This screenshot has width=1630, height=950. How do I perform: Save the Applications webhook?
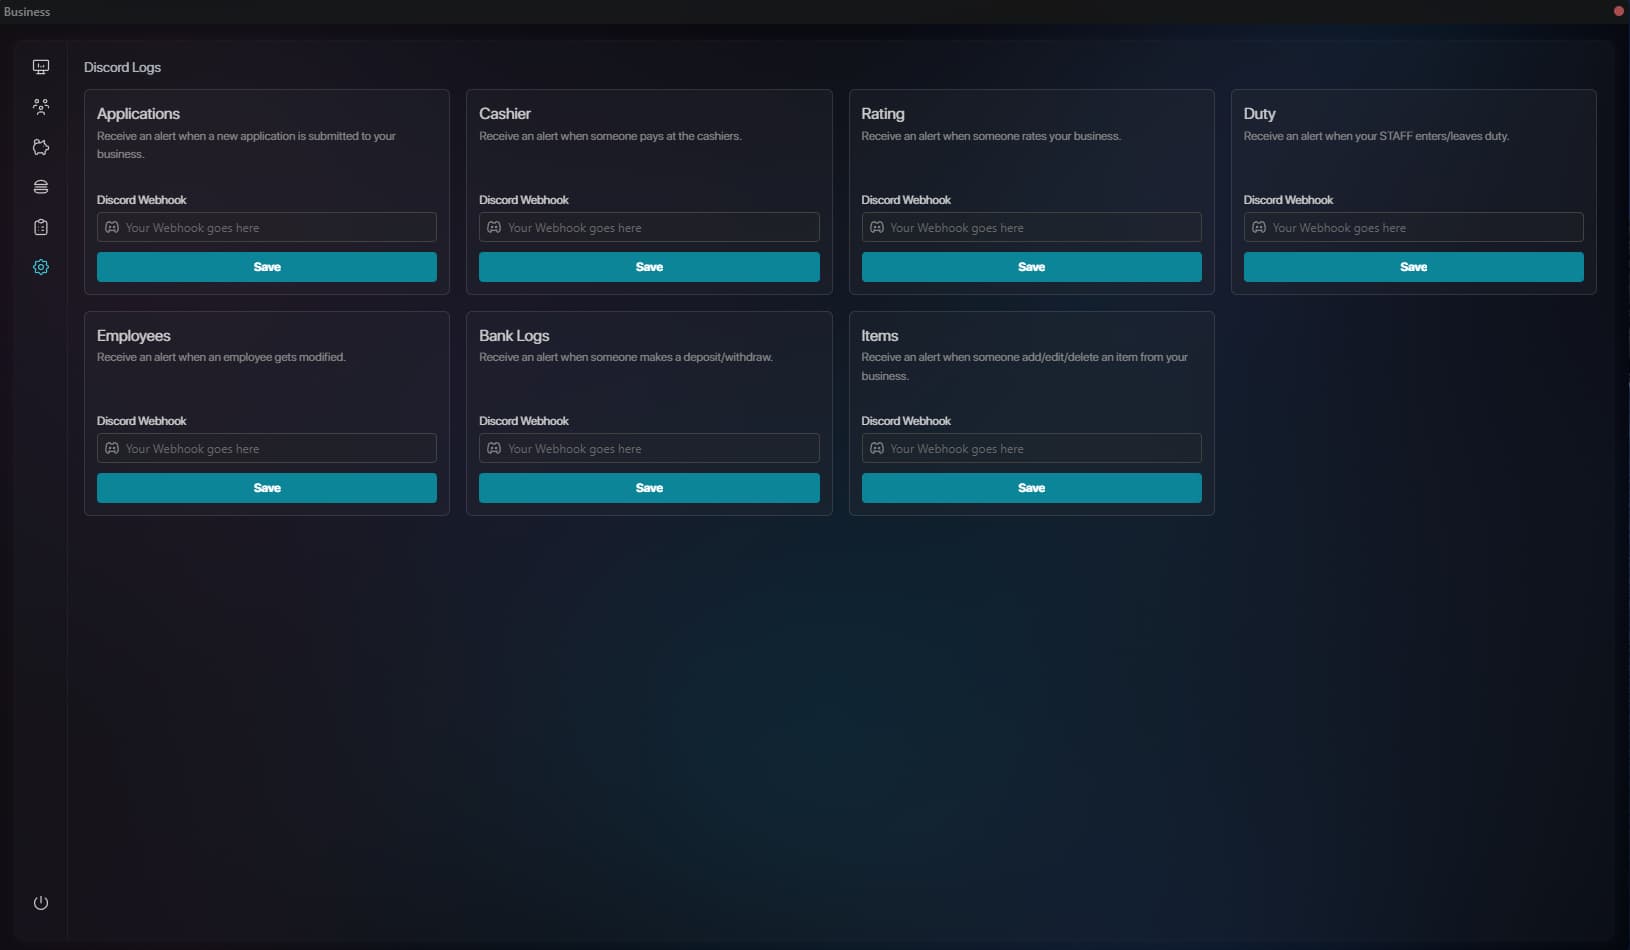coord(266,267)
